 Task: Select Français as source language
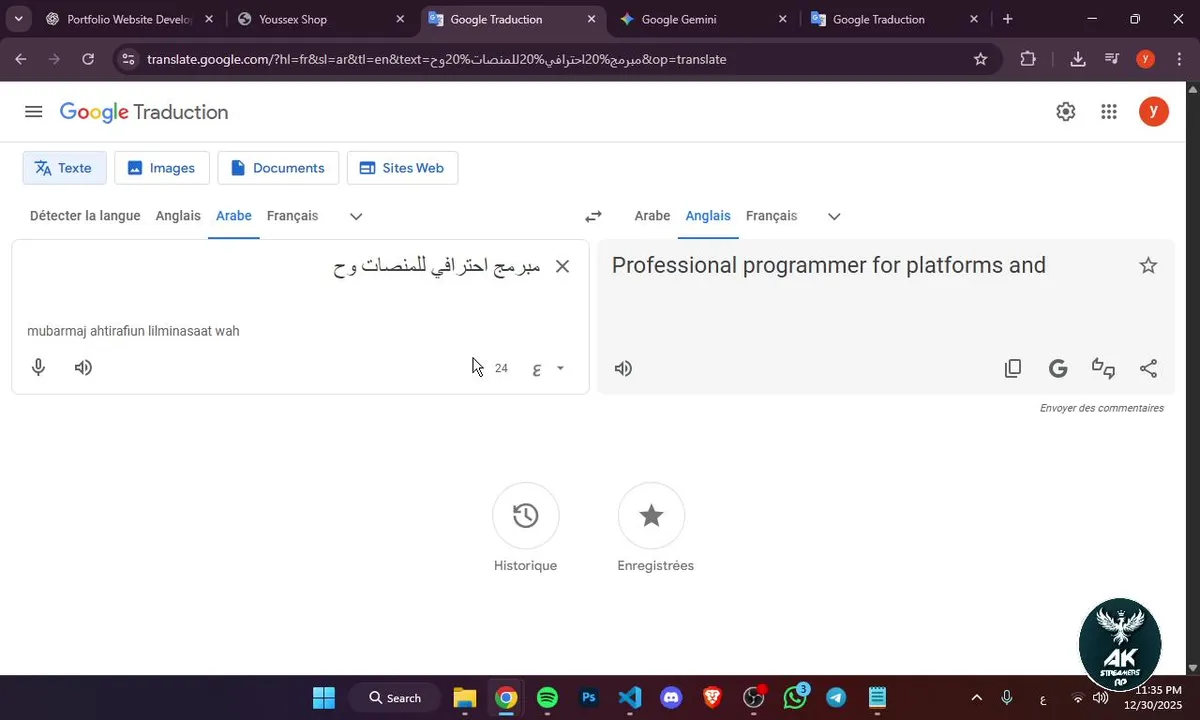pos(292,216)
